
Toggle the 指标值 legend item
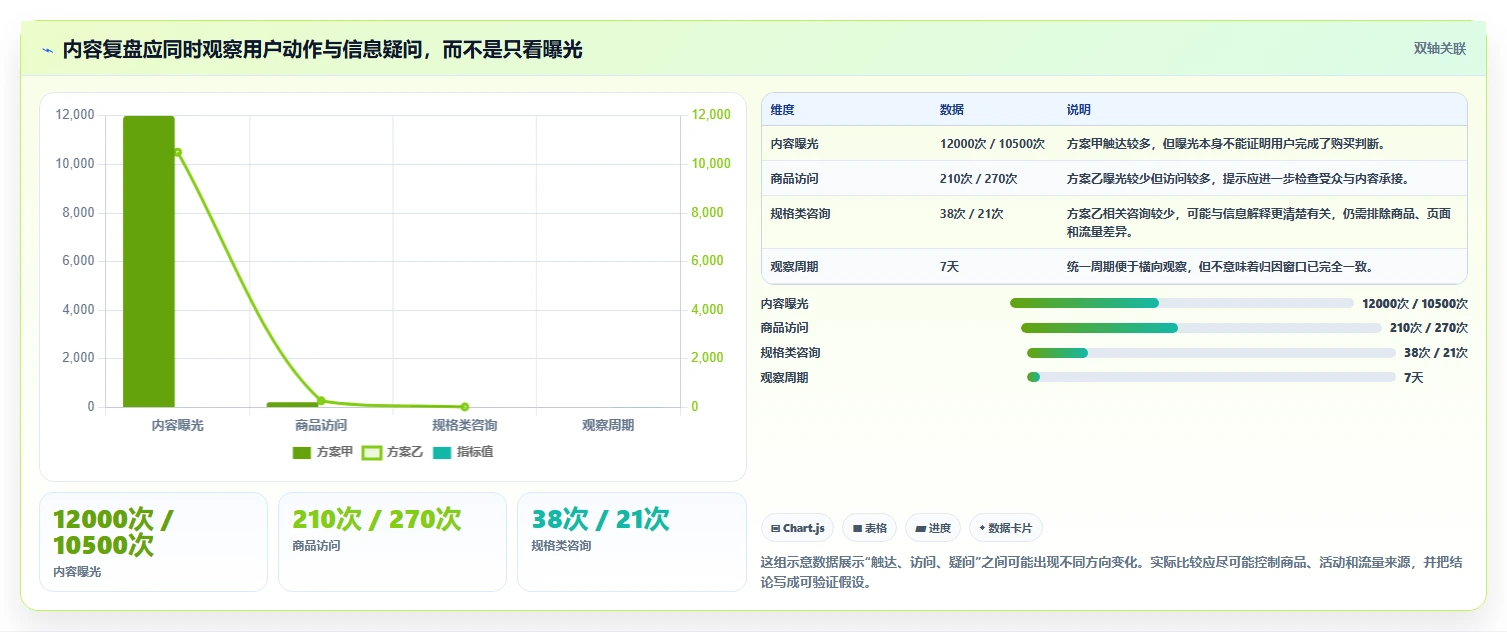463,452
